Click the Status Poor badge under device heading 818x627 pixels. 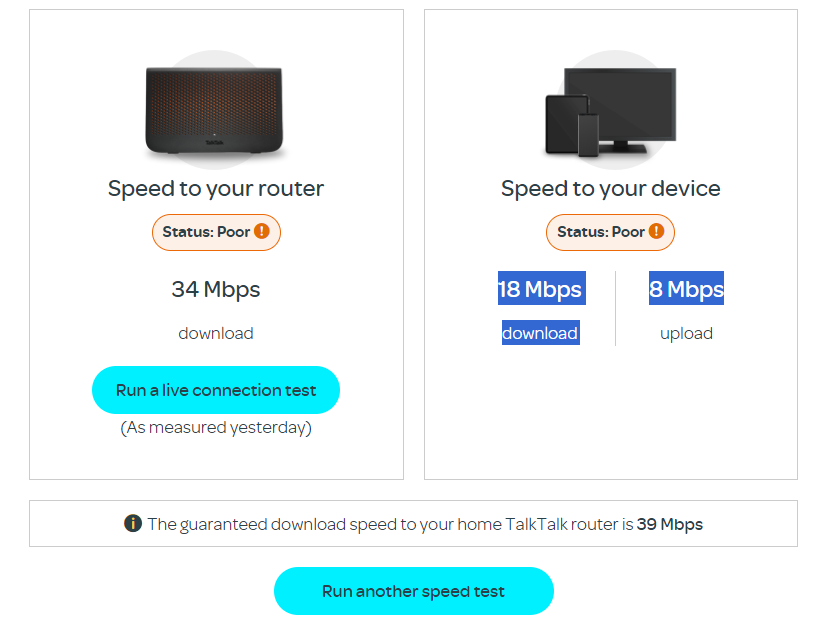click(x=610, y=231)
